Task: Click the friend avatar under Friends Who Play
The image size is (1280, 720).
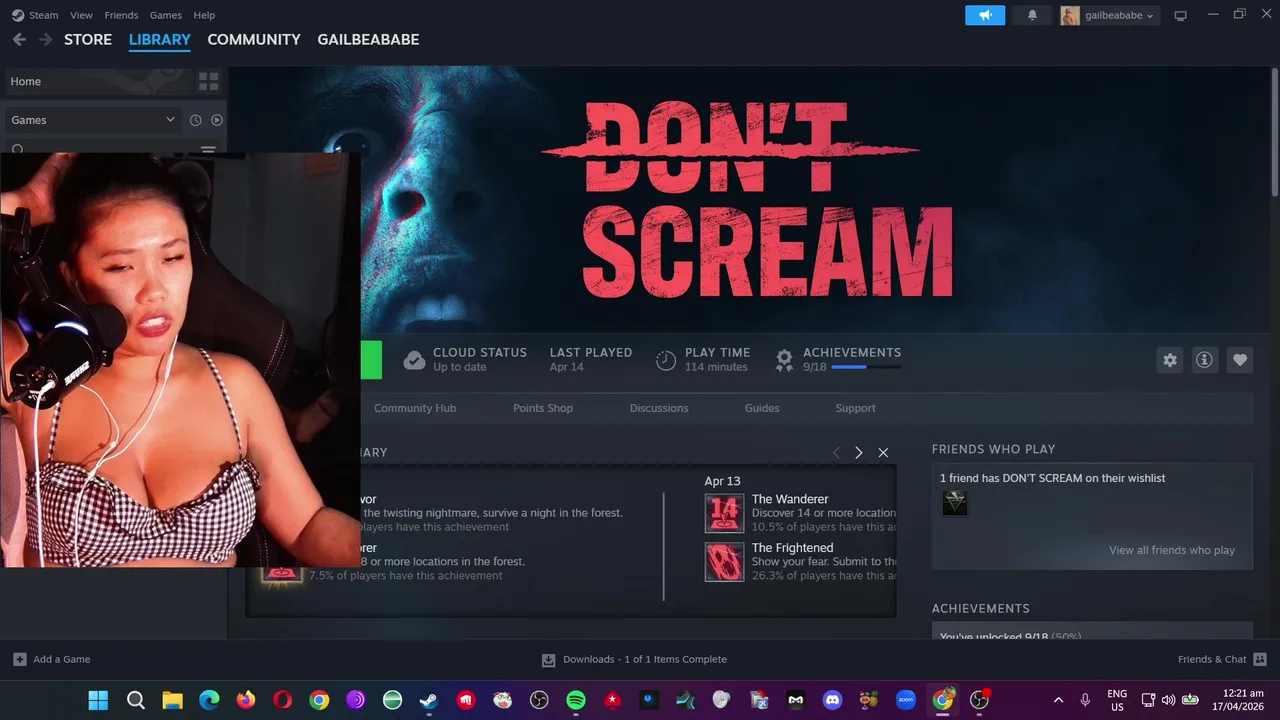Action: [955, 503]
